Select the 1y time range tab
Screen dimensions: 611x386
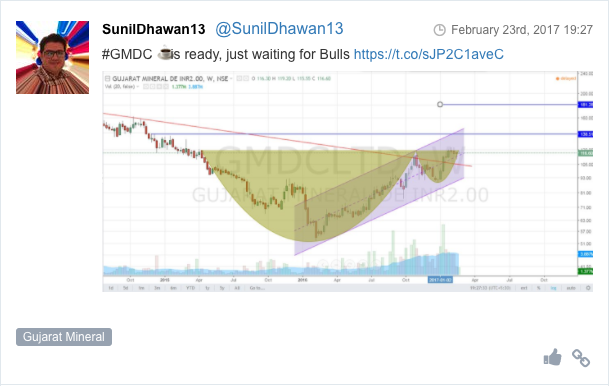click(207, 288)
